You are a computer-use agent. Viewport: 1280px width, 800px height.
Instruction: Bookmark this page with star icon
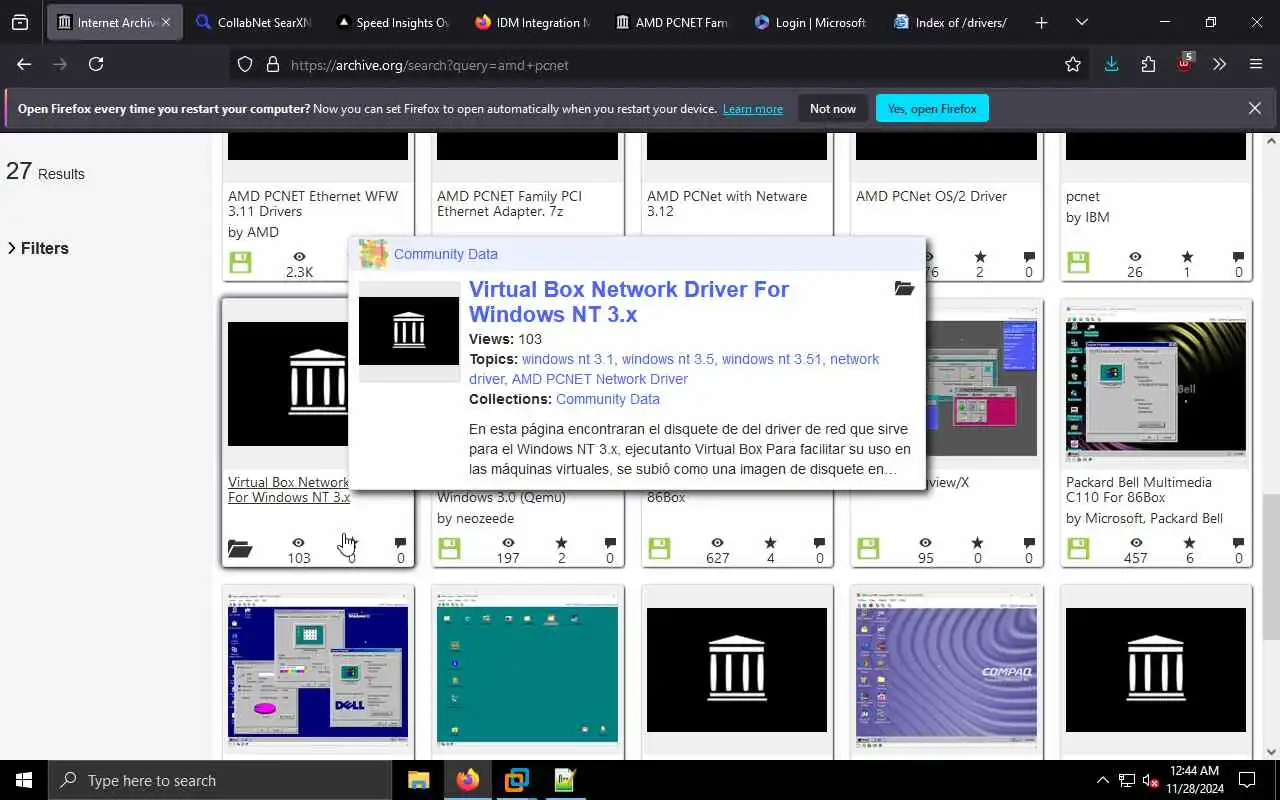(x=1073, y=64)
